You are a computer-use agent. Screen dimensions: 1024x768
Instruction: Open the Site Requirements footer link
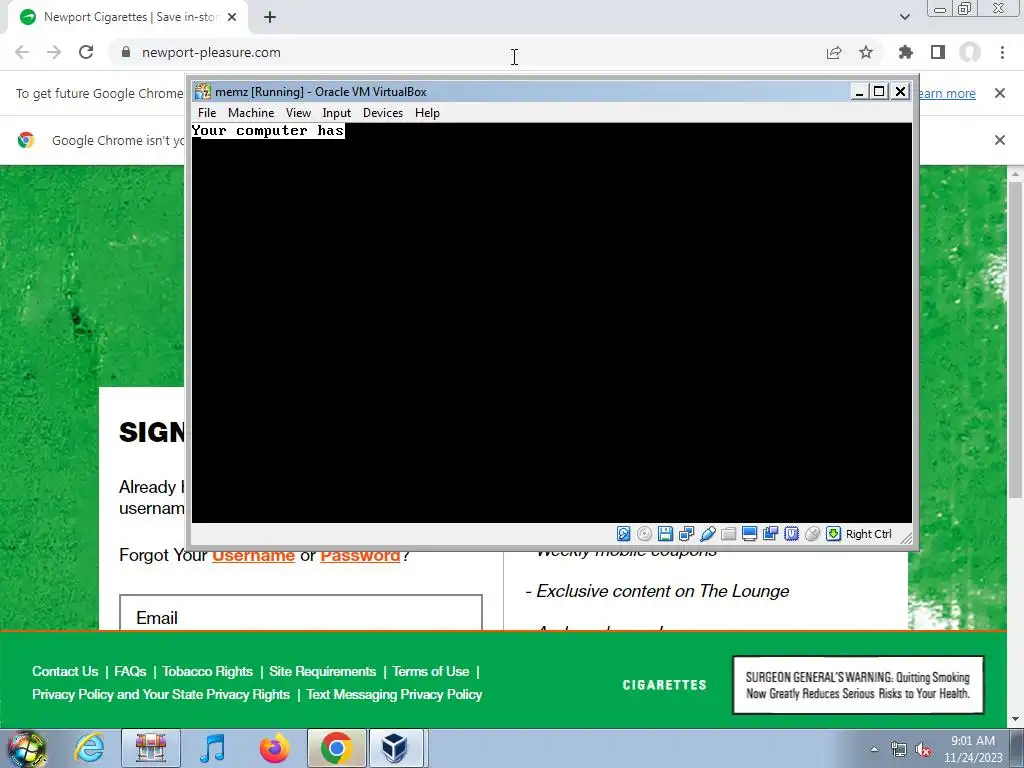(323, 671)
